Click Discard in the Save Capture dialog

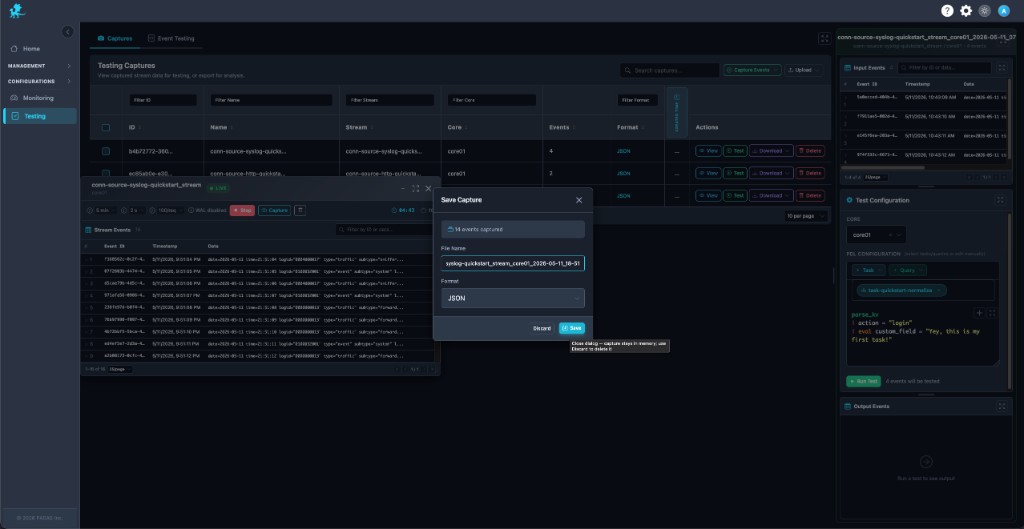point(541,329)
